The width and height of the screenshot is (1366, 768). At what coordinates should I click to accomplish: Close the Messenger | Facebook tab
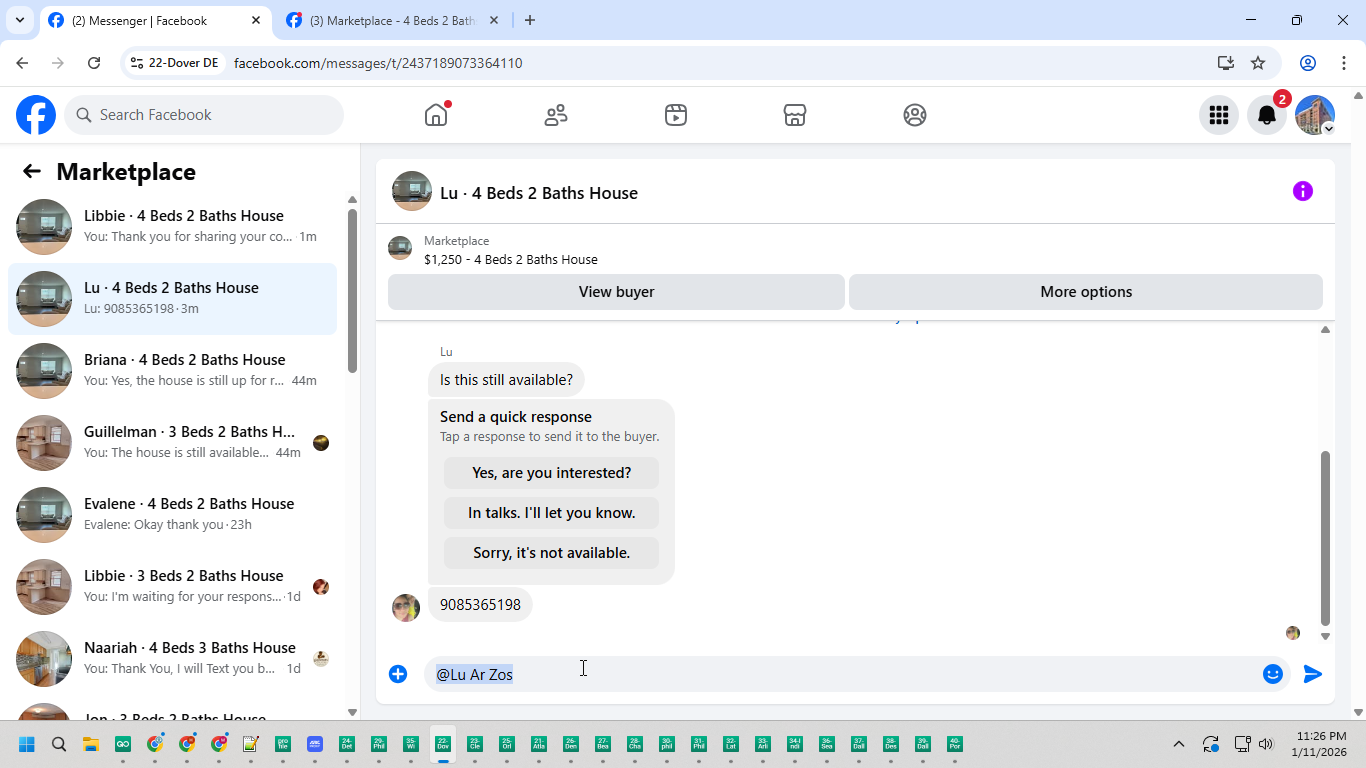256,20
